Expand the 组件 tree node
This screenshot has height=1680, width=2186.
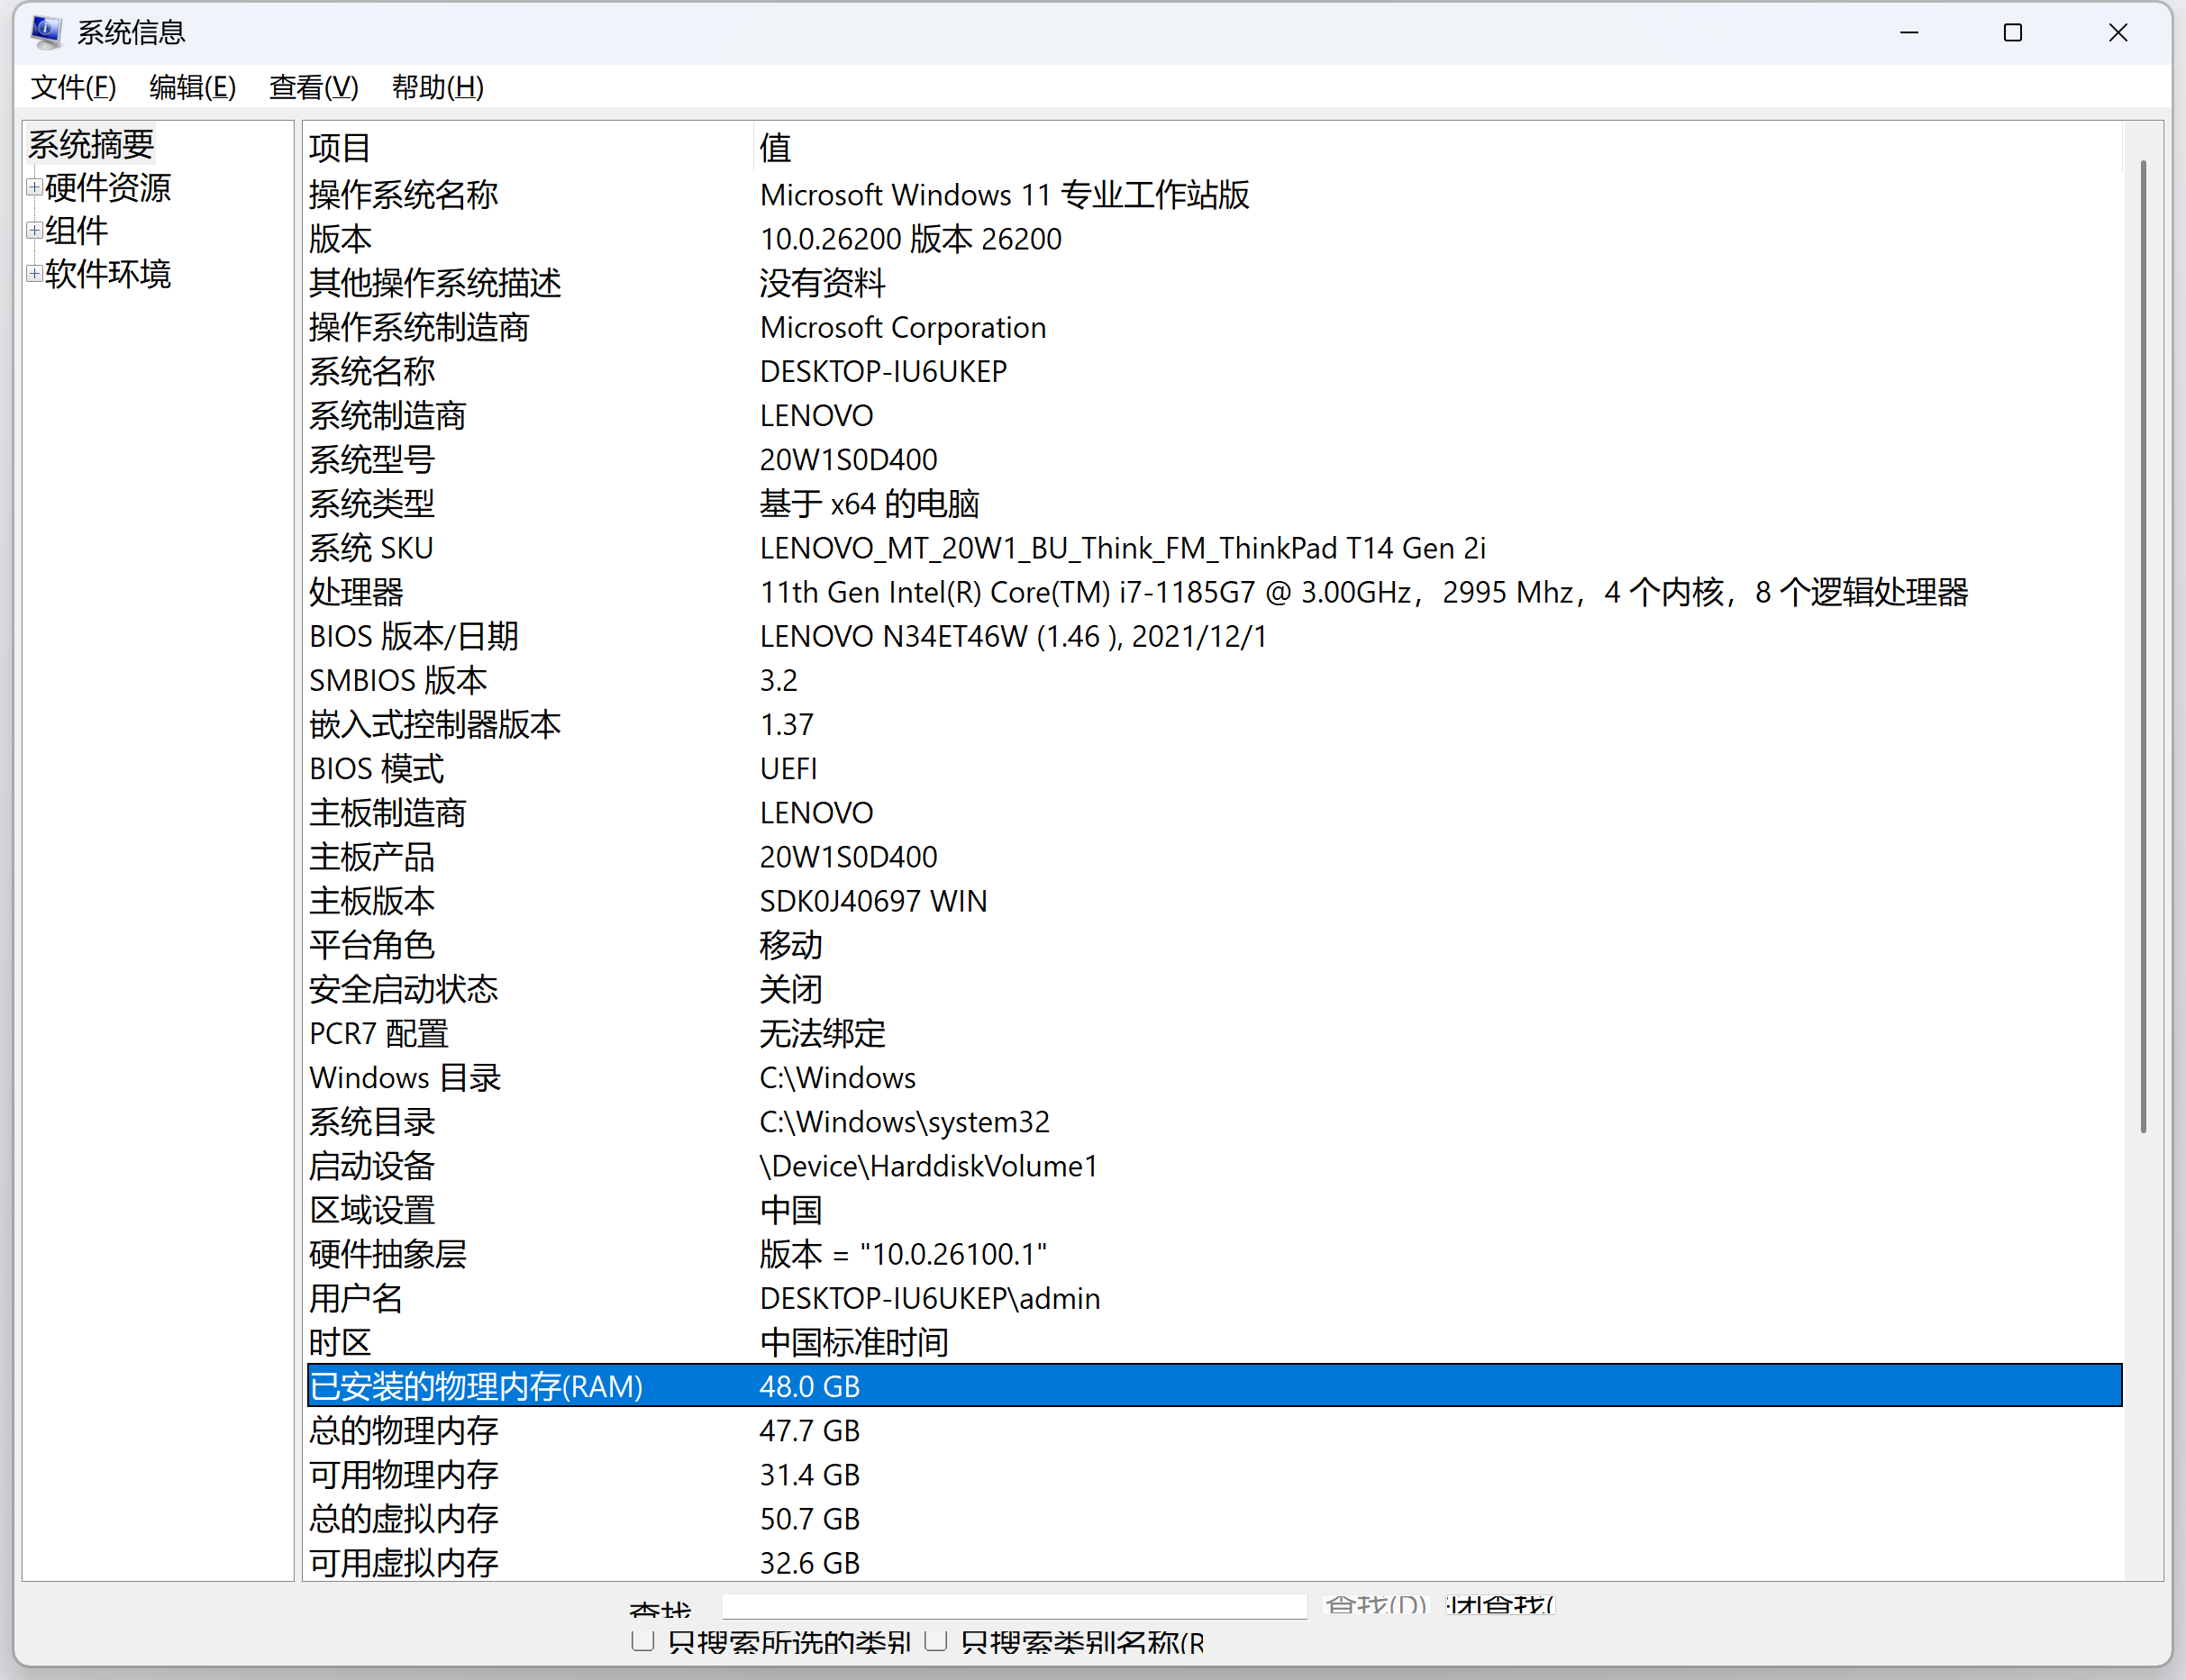[34, 229]
